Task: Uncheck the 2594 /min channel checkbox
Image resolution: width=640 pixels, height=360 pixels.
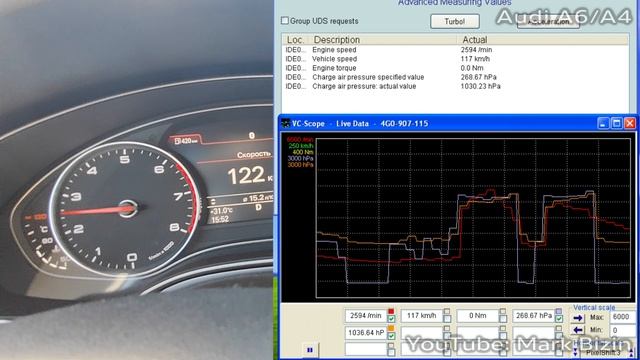Action: [x=391, y=319]
